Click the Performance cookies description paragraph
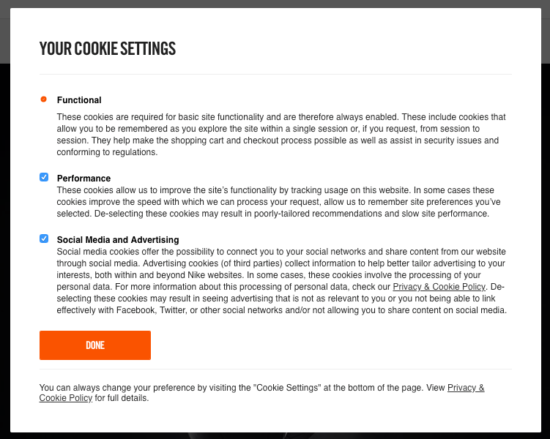Viewport: 550px width, 439px height. 279,202
